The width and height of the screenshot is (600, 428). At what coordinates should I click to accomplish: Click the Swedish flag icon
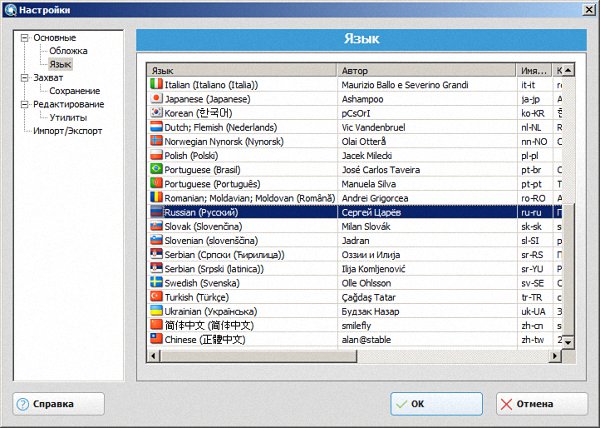click(155, 283)
